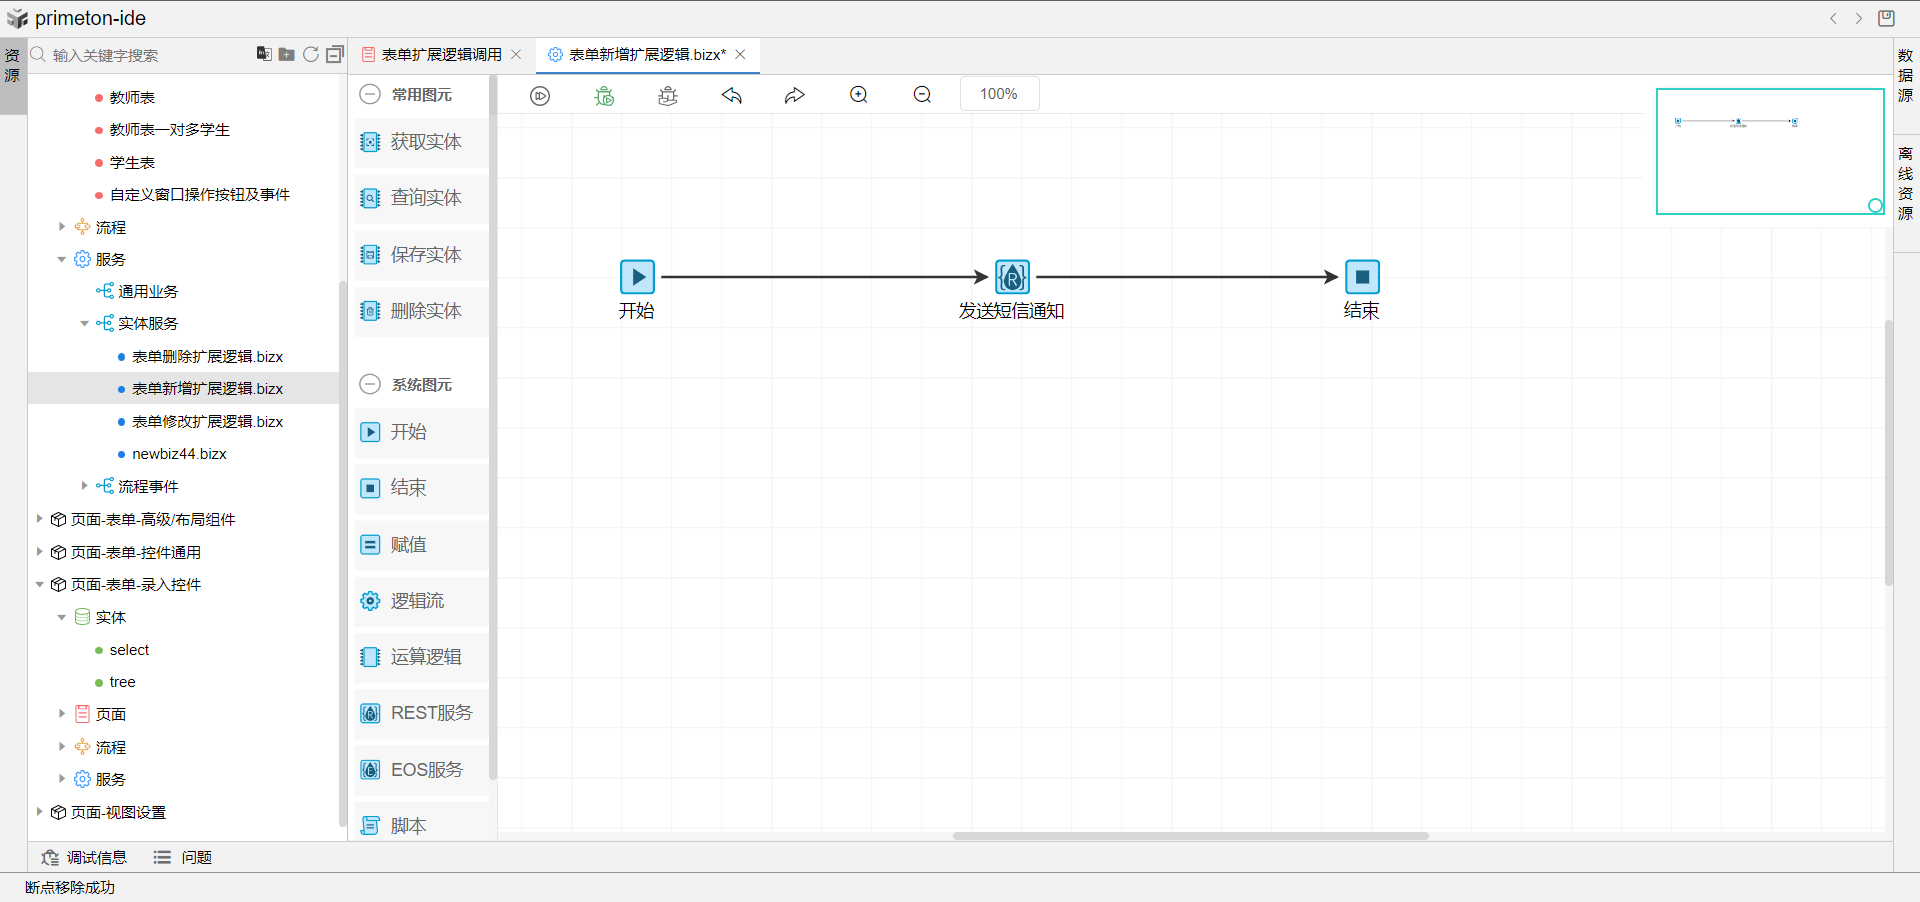The image size is (1920, 902).
Task: Collapse the 系统图元 palette section
Action: coord(370,384)
